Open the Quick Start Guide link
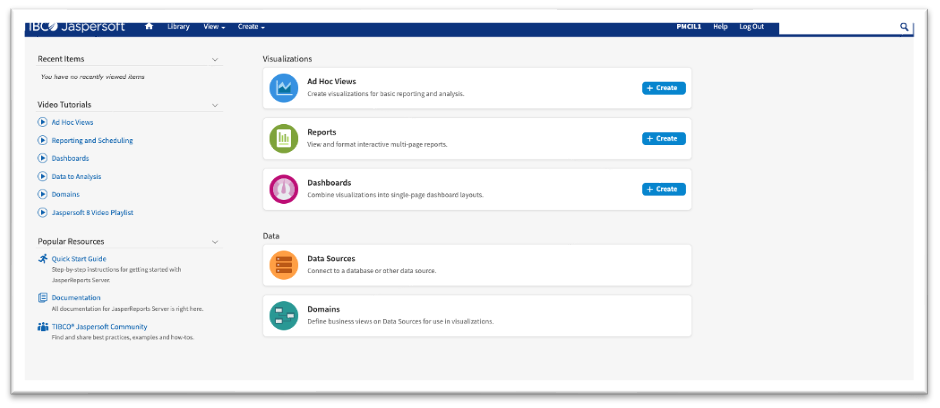The image size is (940, 408). pyautogui.click(x=79, y=259)
